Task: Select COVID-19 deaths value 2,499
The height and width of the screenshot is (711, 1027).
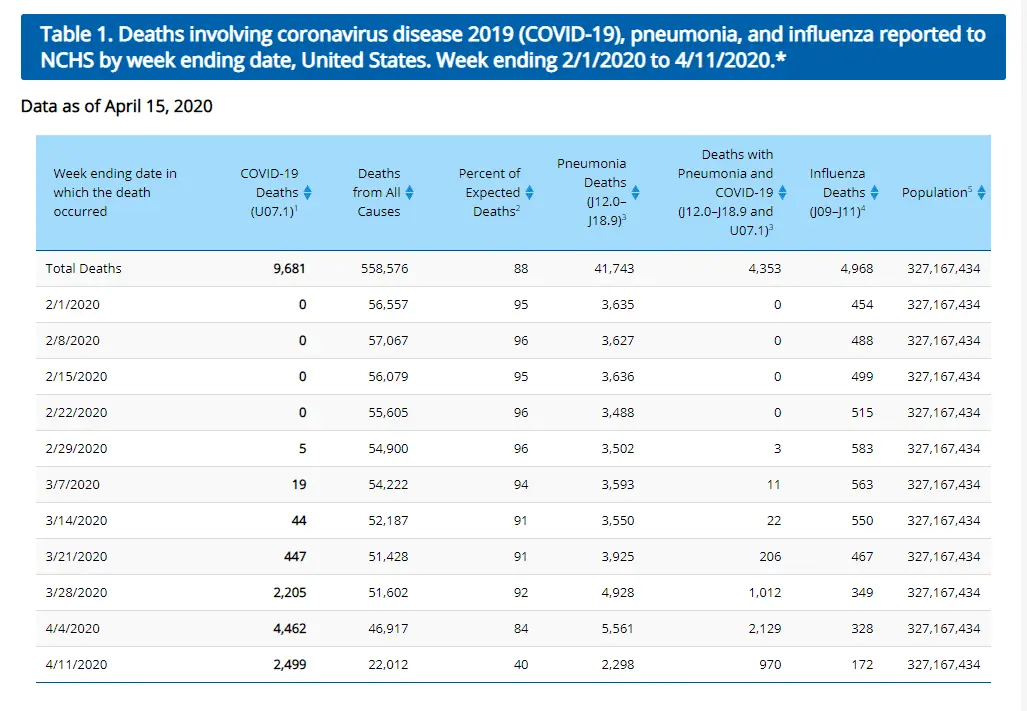Action: (x=289, y=665)
